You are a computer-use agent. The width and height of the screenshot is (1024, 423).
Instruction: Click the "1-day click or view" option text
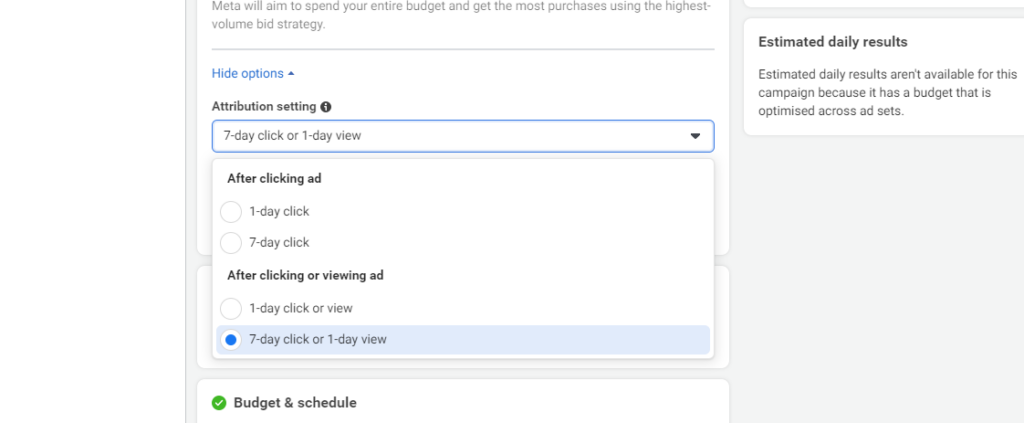tap(301, 308)
